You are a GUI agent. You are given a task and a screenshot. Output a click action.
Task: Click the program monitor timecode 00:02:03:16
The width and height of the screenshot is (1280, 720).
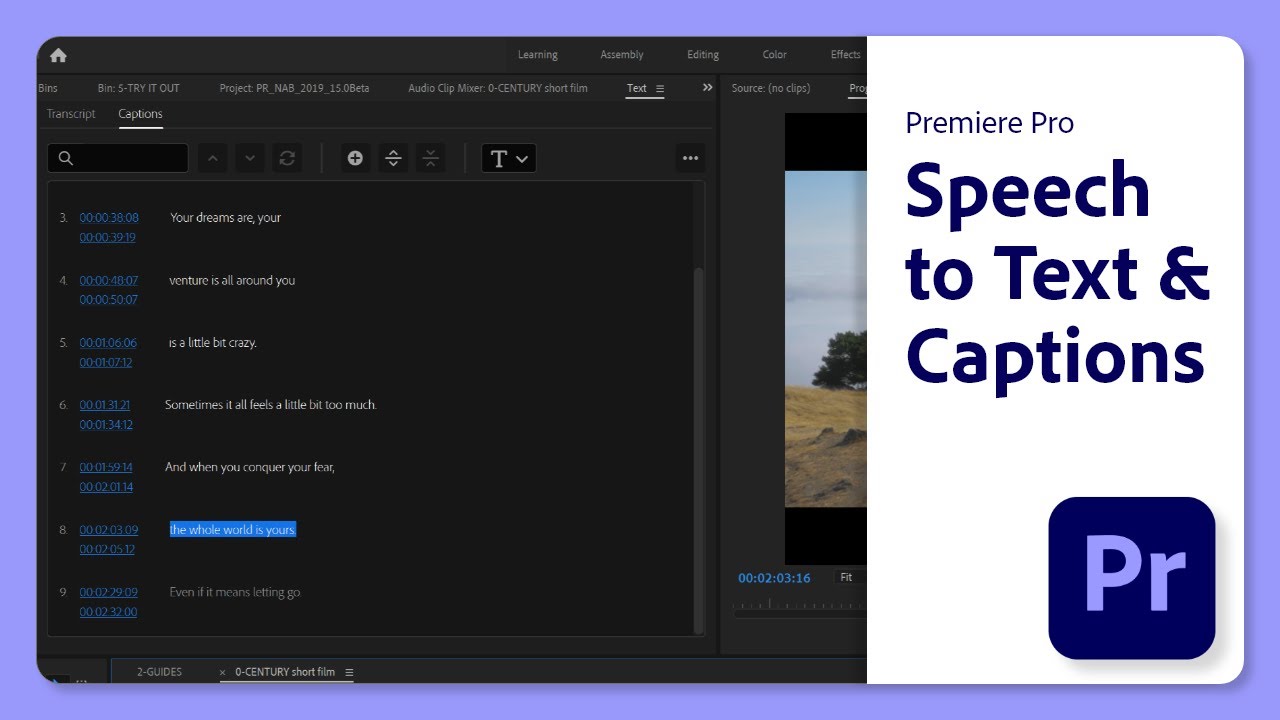[774, 578]
